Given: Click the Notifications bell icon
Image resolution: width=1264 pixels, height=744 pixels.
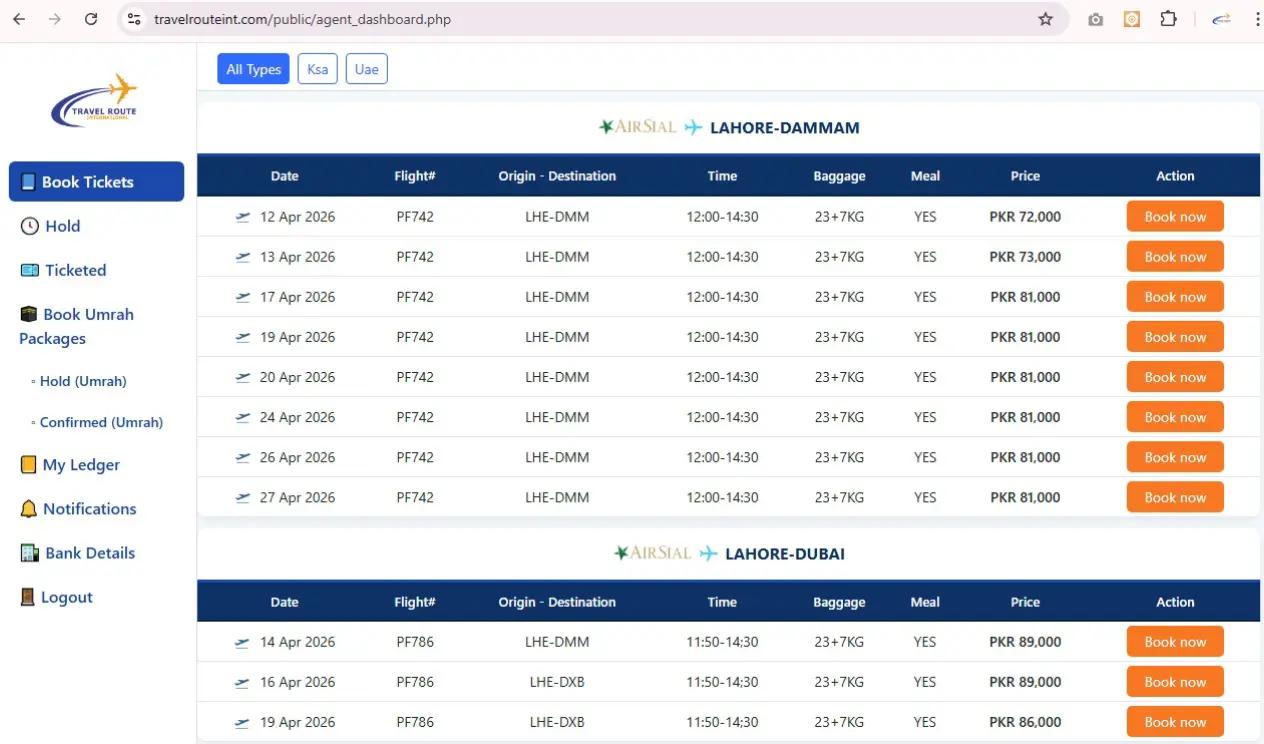Looking at the screenshot, I should point(29,509).
